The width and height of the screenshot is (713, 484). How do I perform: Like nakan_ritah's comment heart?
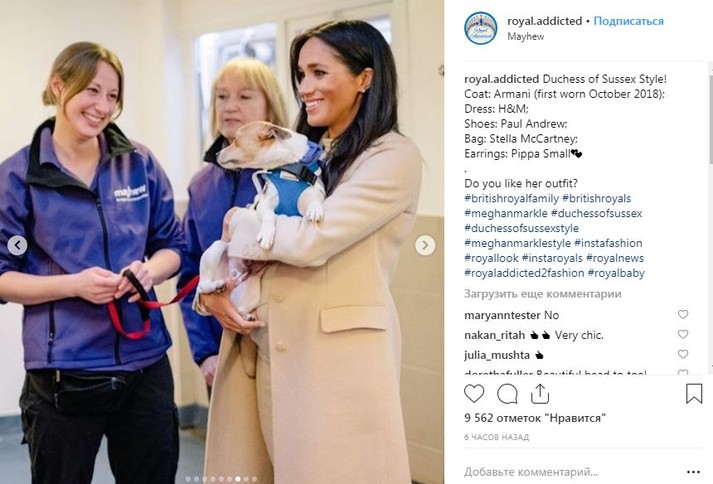click(683, 334)
